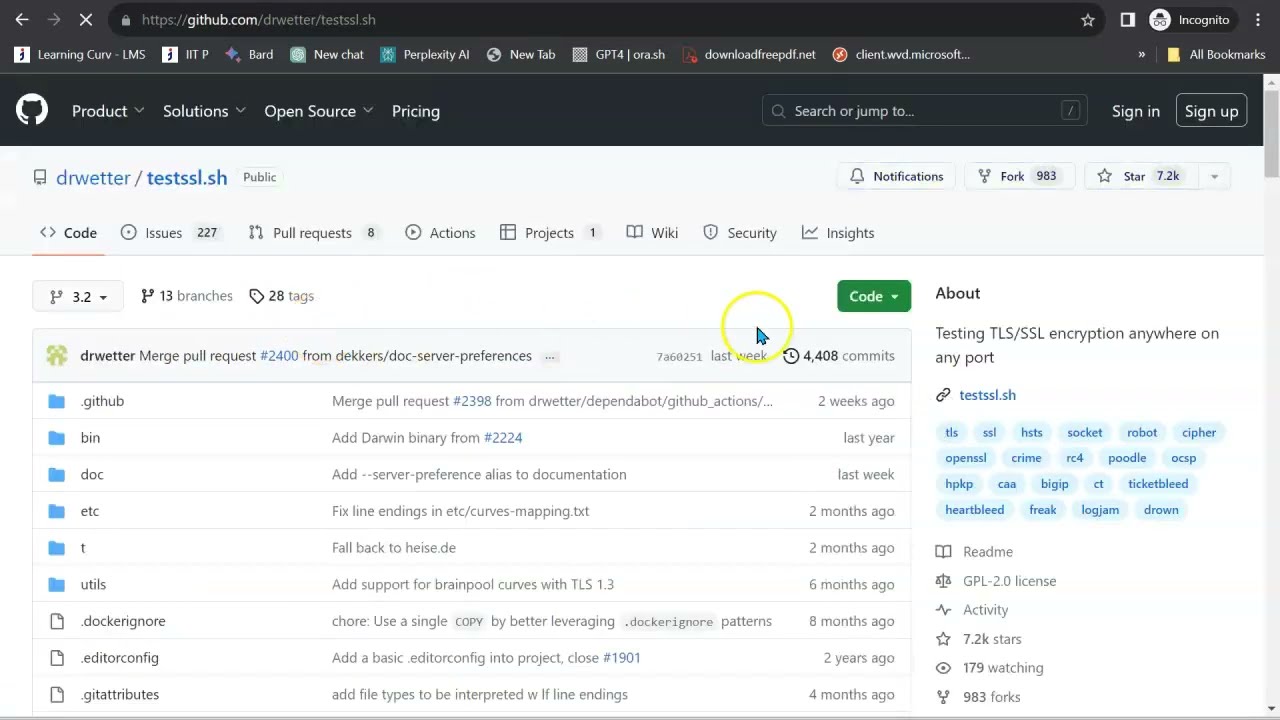This screenshot has width=1280, height=720.
Task: Open the drwetter owner link
Action: pyautogui.click(x=93, y=178)
